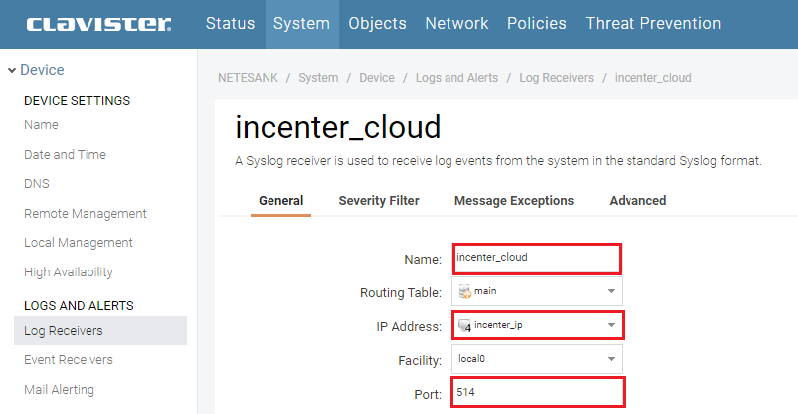Click the Clavister logo

click(98, 24)
